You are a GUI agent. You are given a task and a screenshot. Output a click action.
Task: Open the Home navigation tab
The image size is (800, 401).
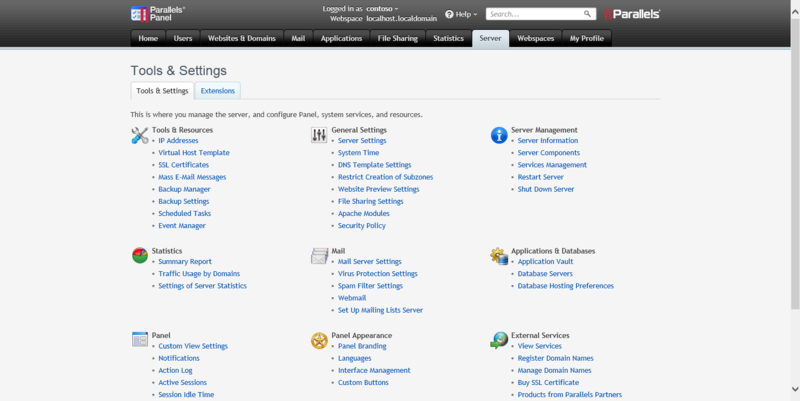148,38
